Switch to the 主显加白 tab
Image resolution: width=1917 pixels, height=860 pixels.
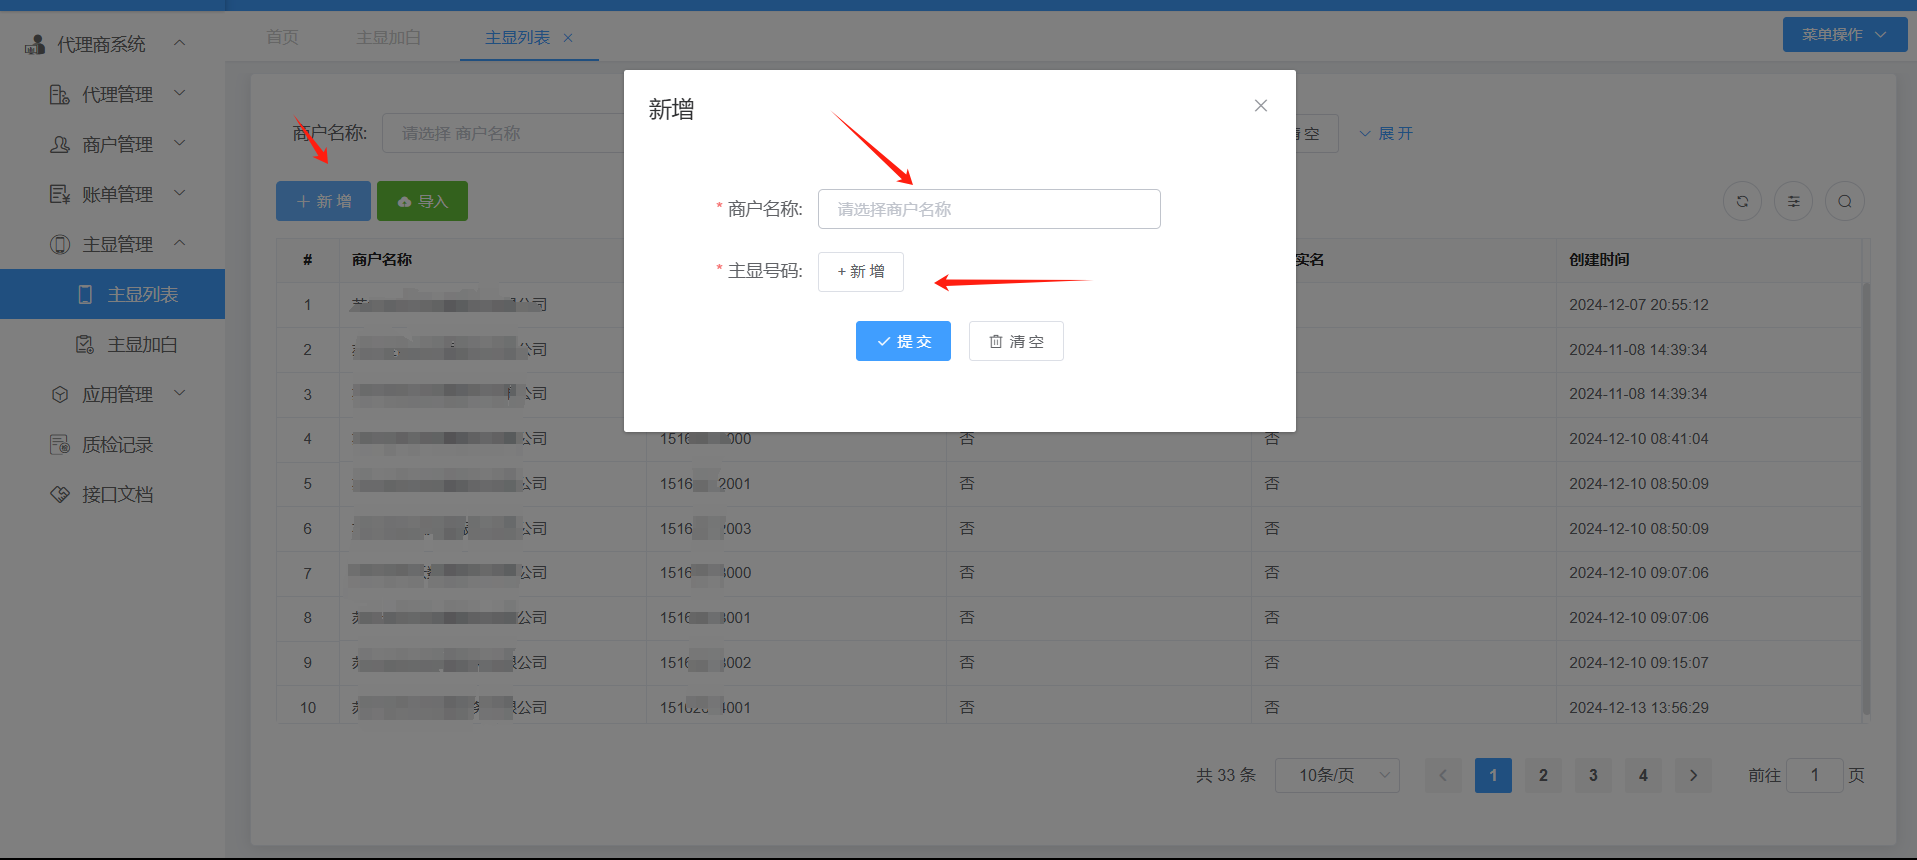[x=388, y=37]
